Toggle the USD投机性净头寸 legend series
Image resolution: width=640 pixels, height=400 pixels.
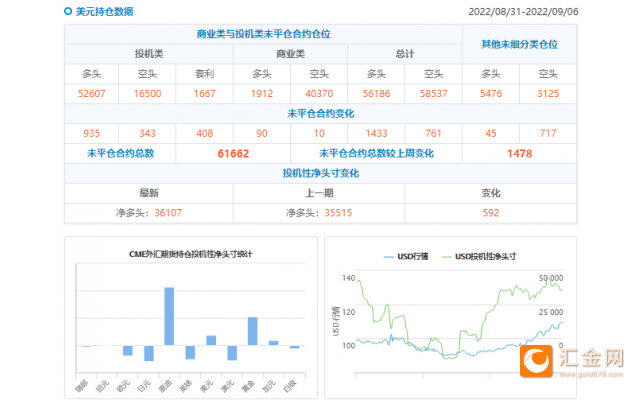479,256
